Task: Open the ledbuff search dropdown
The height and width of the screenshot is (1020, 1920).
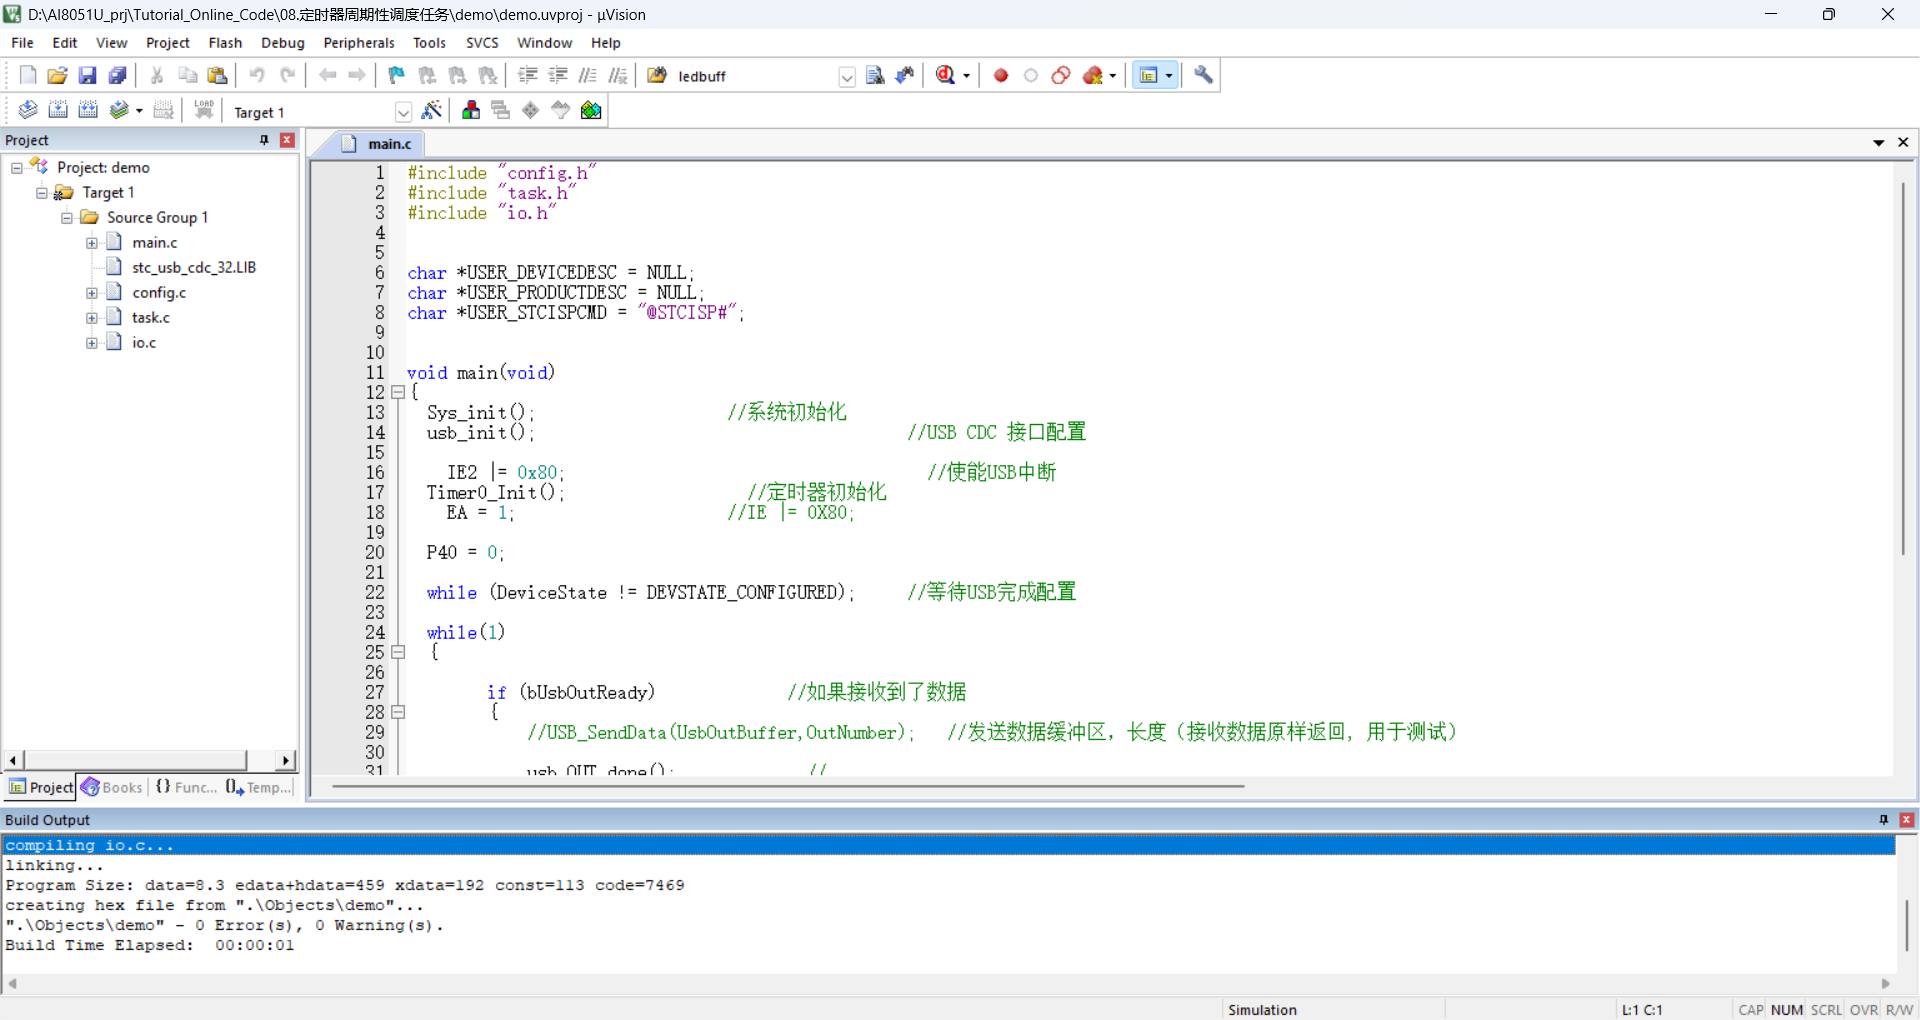Action: point(847,77)
